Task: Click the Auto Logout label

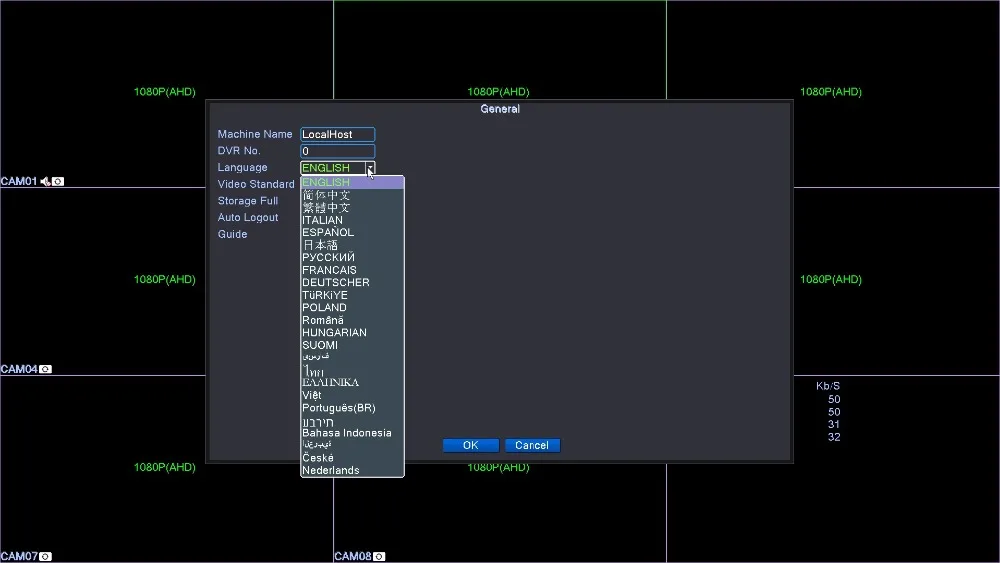Action: [247, 217]
